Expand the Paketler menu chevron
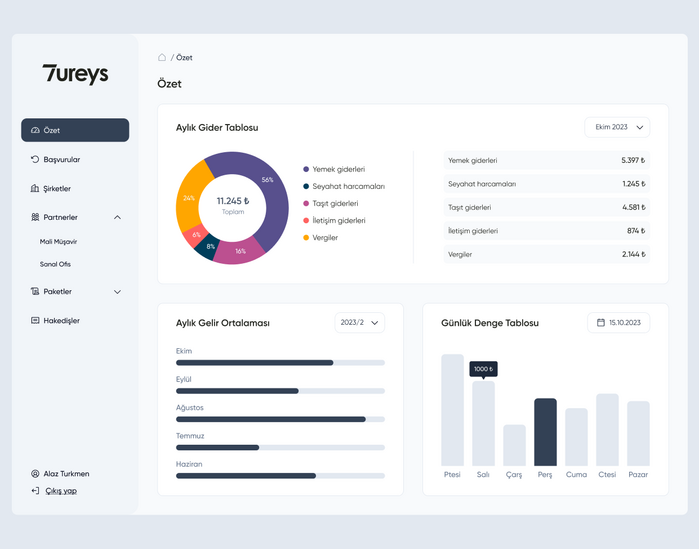The height and width of the screenshot is (549, 699). pyautogui.click(x=117, y=292)
